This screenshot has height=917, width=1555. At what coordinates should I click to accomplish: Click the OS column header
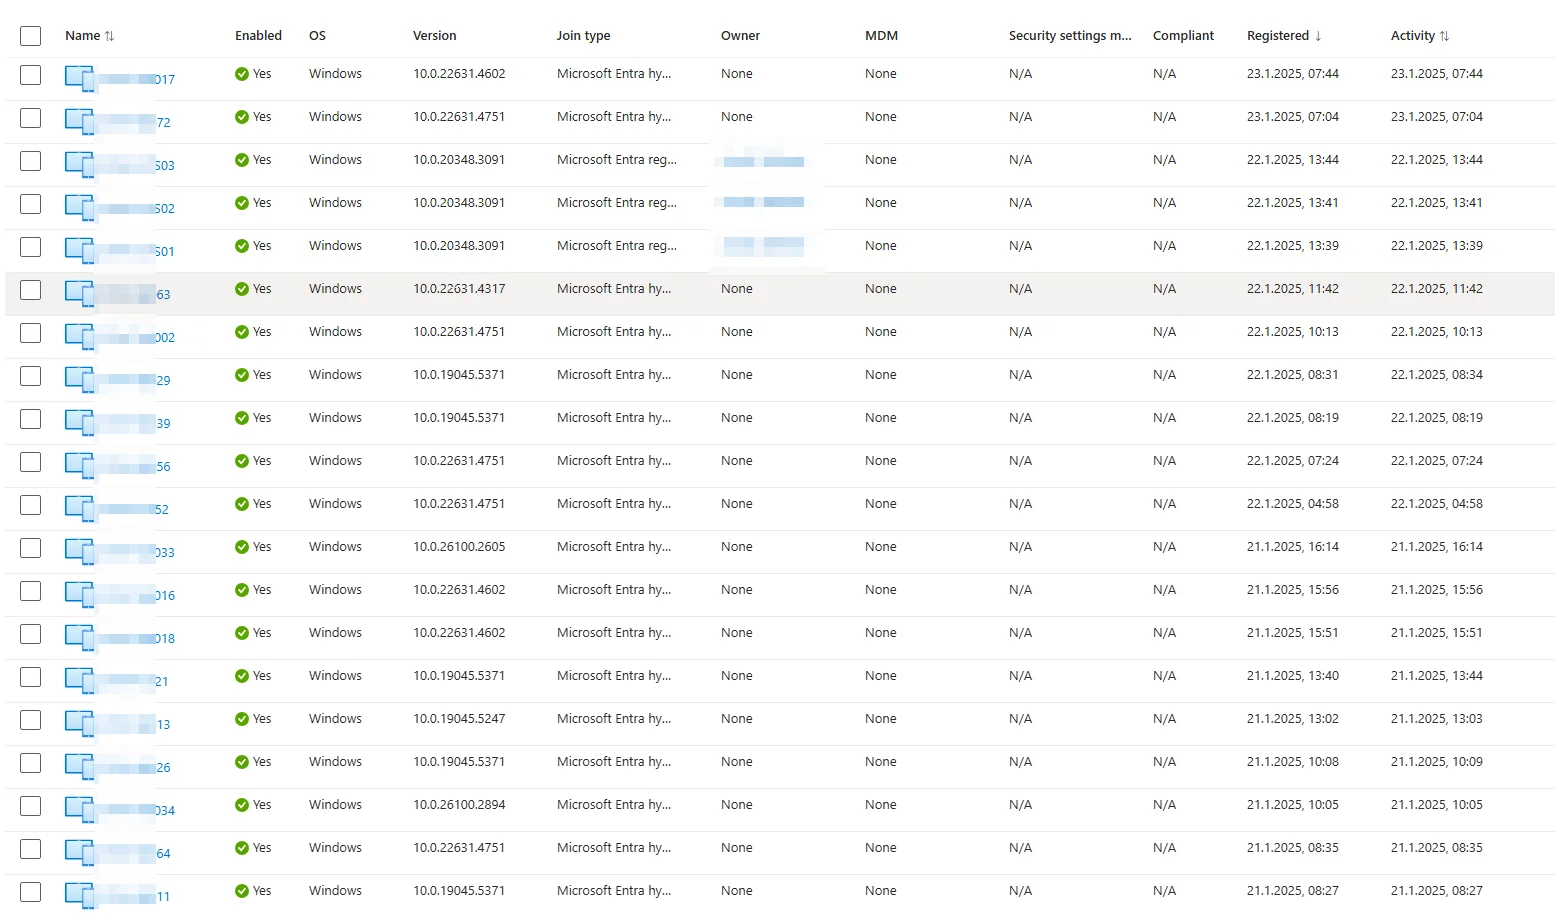pyautogui.click(x=317, y=36)
